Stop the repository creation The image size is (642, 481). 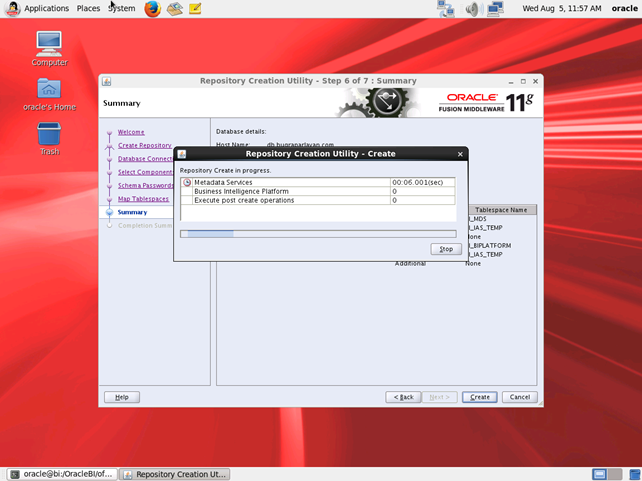point(446,249)
